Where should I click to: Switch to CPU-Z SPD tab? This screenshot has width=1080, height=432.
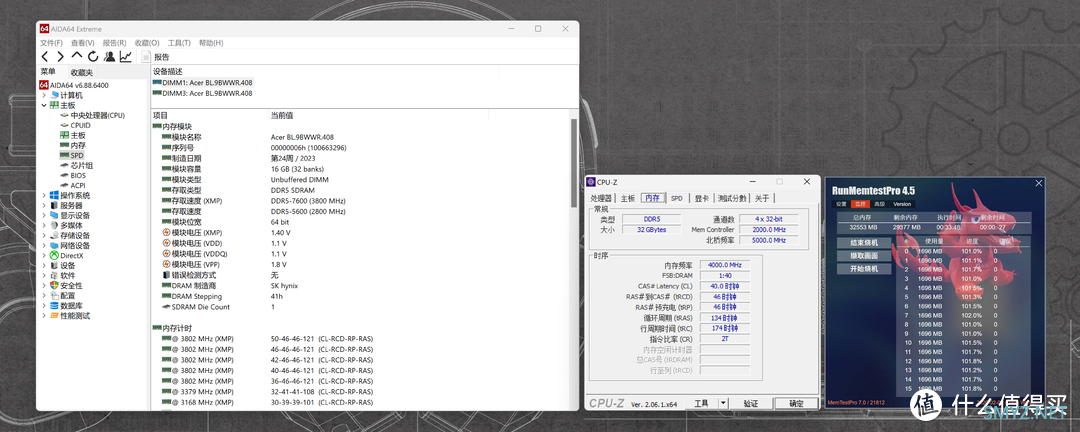(677, 198)
